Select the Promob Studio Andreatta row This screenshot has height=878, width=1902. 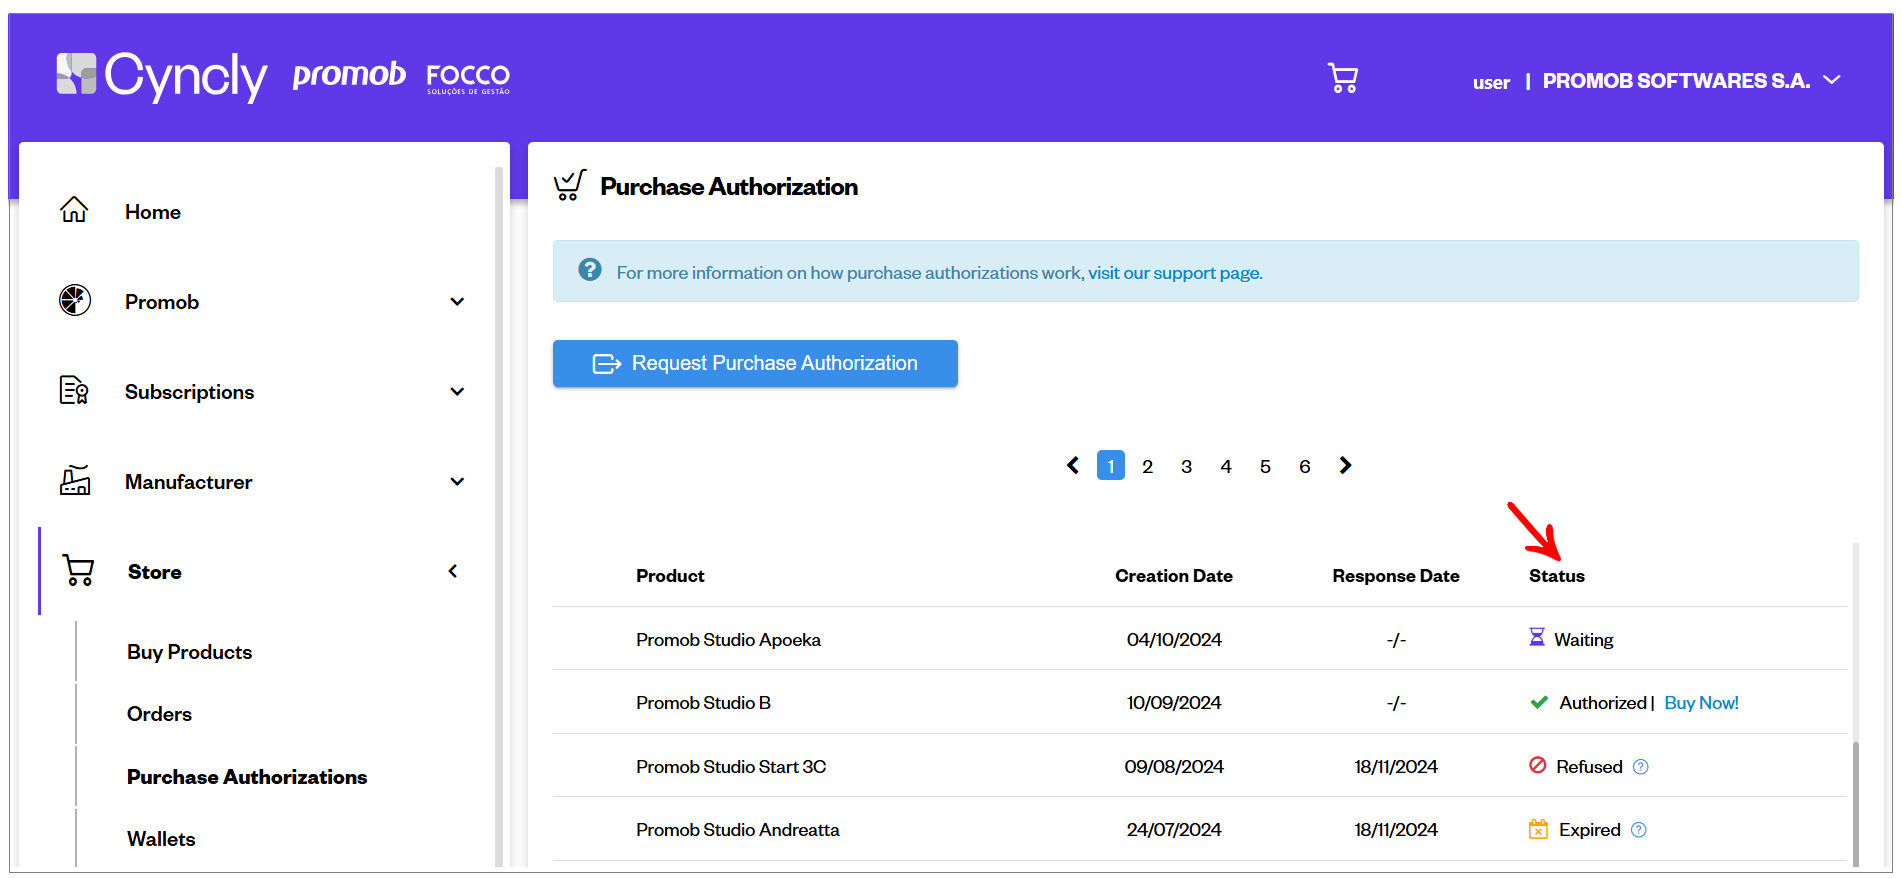[1200, 829]
